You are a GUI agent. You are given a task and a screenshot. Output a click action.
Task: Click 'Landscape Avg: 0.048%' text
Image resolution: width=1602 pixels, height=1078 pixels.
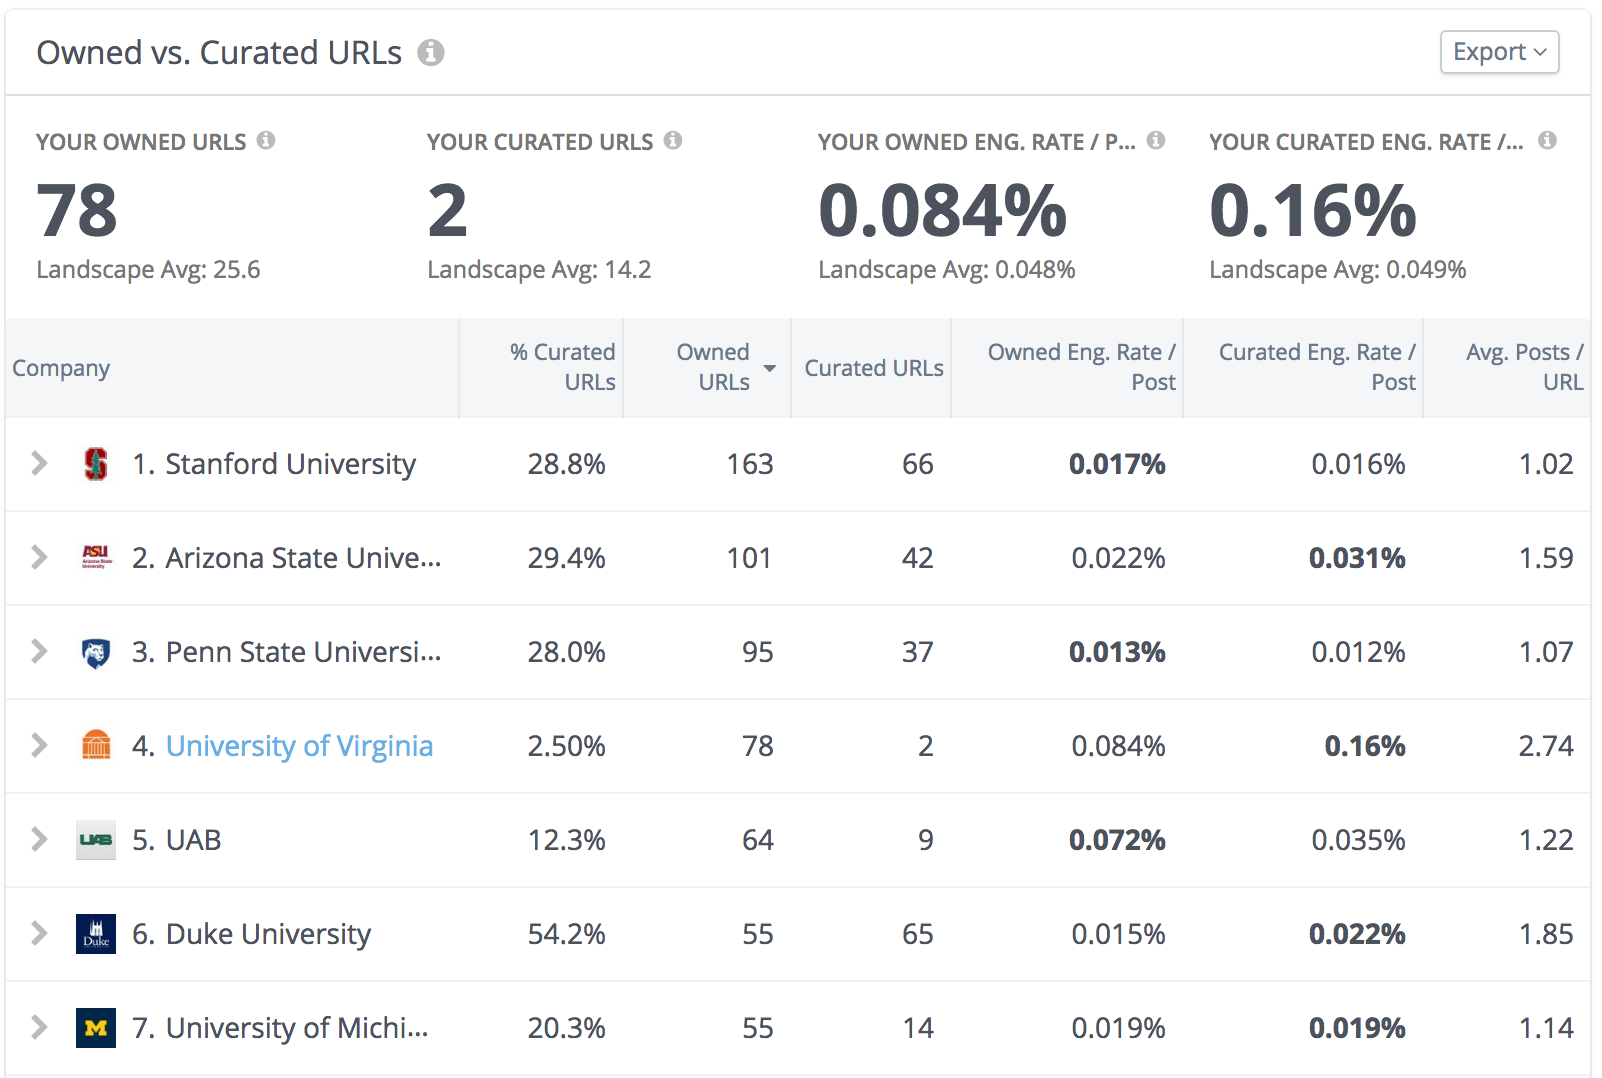947,270
